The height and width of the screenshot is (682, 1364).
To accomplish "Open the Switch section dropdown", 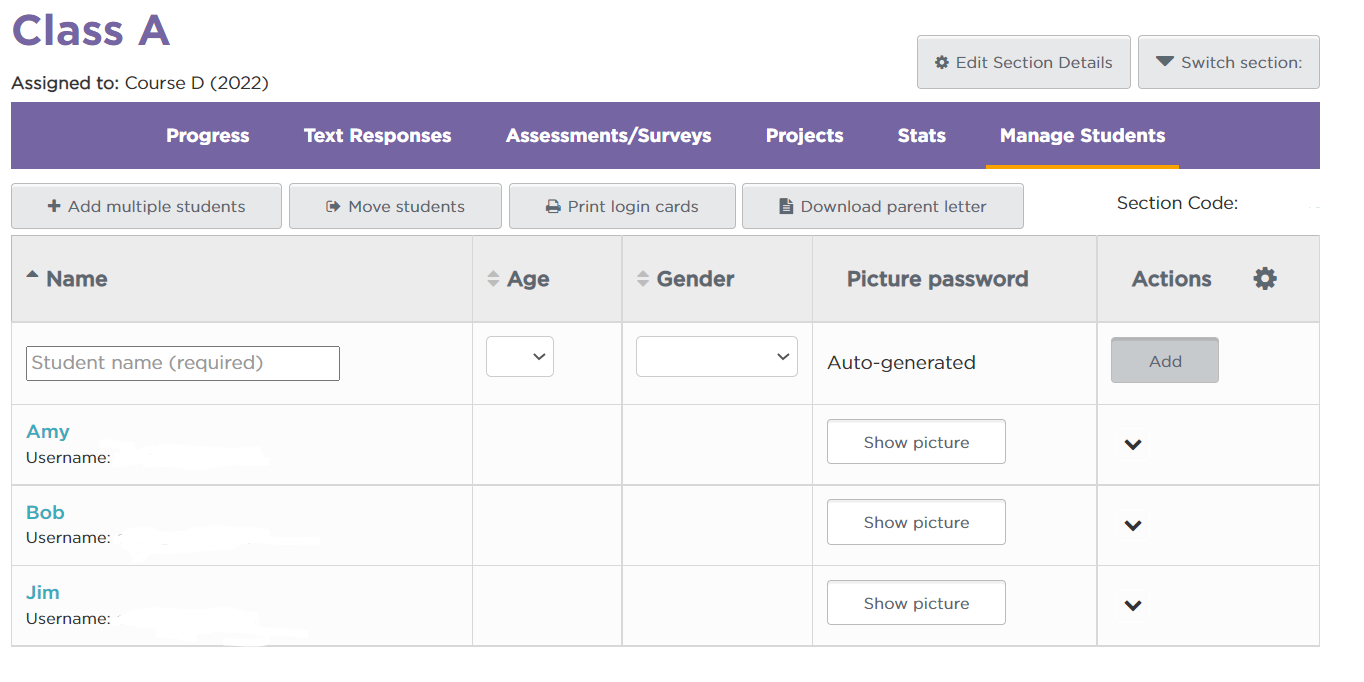I will (x=1228, y=62).
